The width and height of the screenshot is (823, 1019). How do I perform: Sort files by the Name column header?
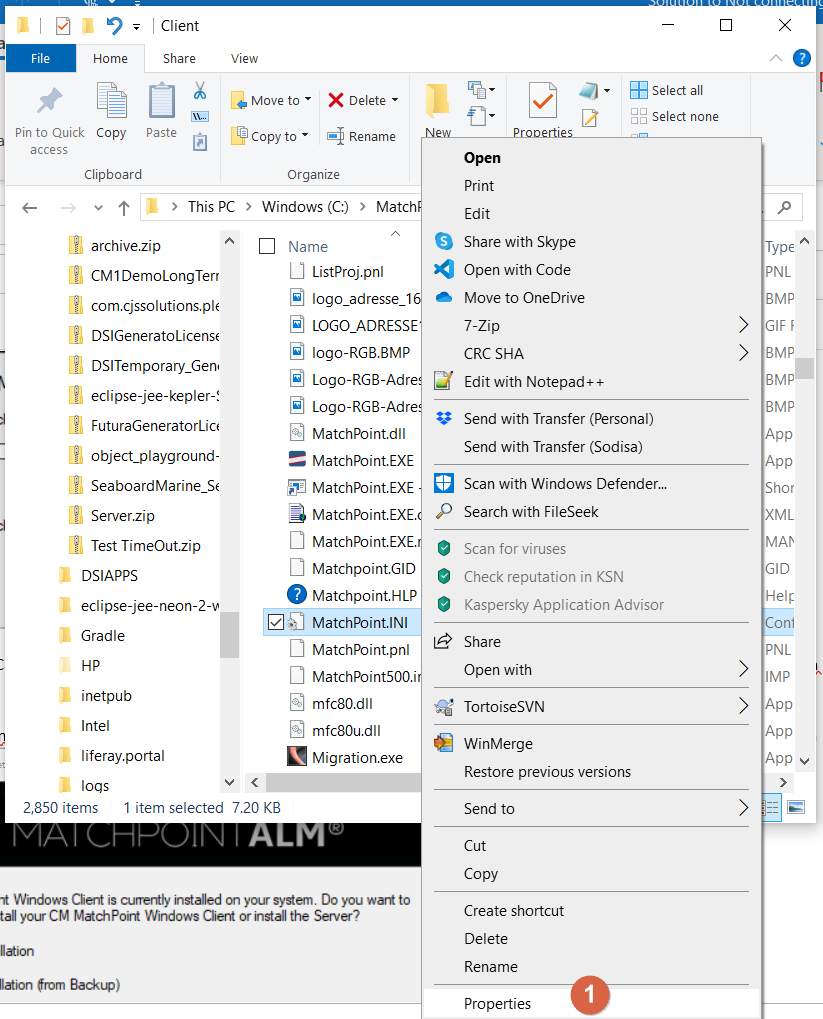308,246
